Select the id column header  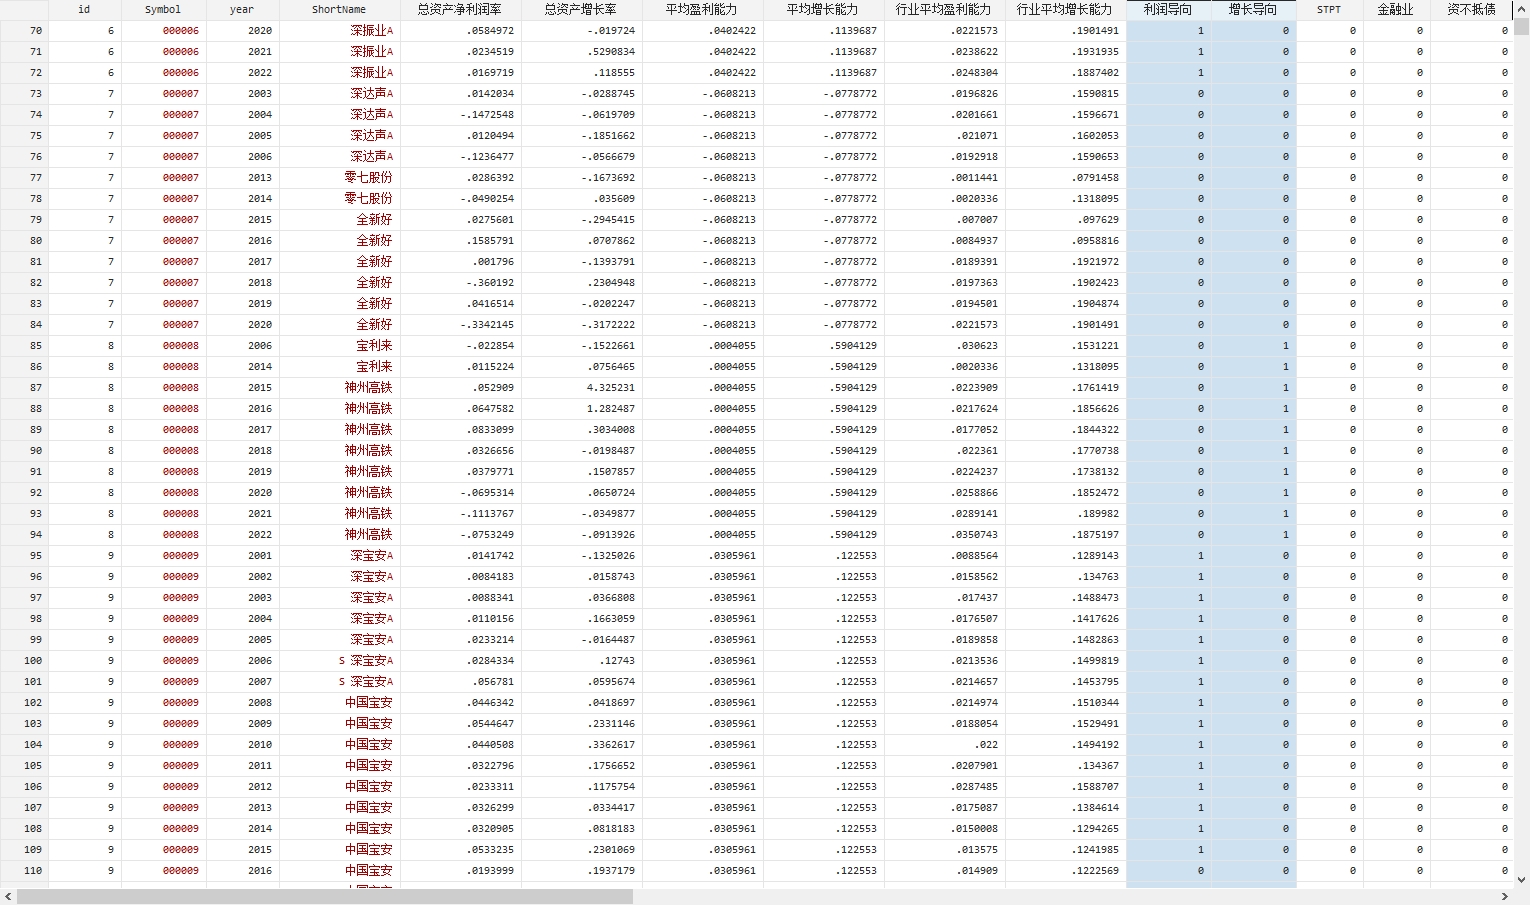[84, 9]
